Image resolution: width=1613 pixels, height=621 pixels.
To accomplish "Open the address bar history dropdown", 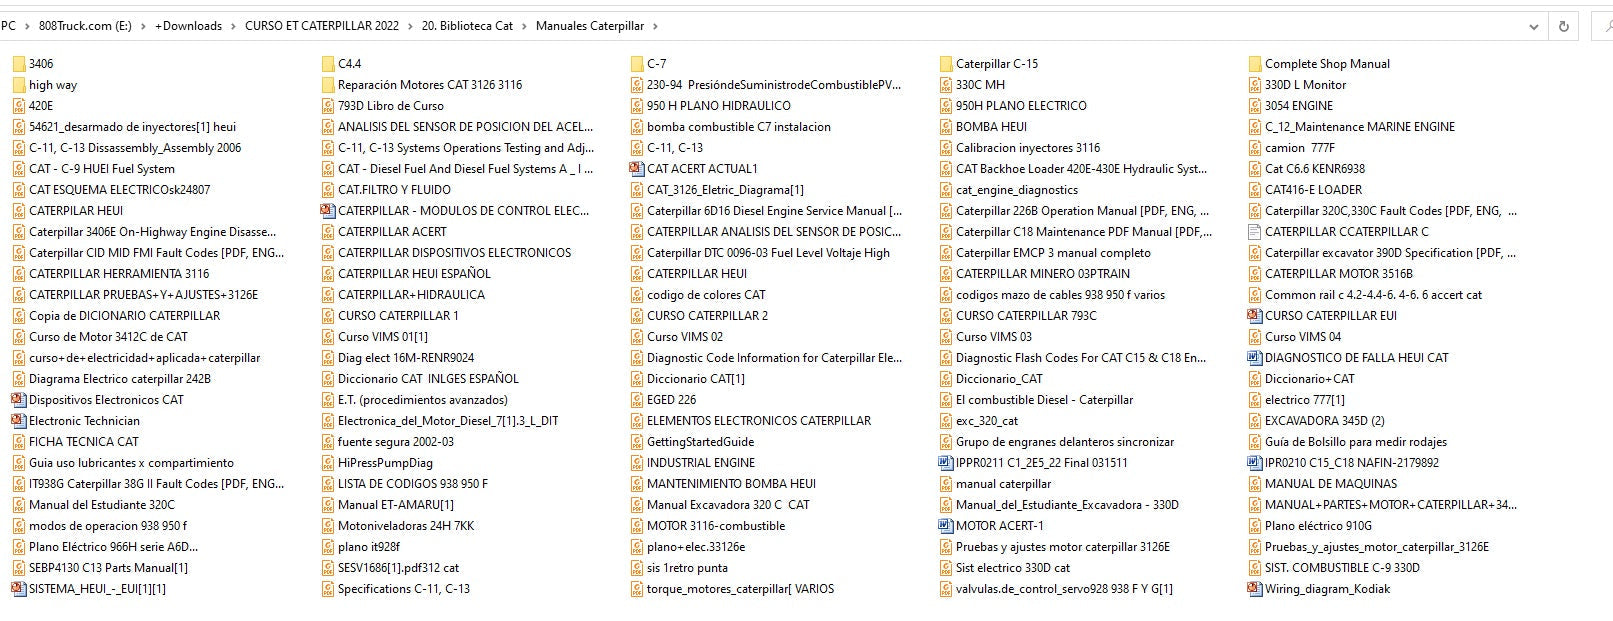I will click(x=1534, y=27).
